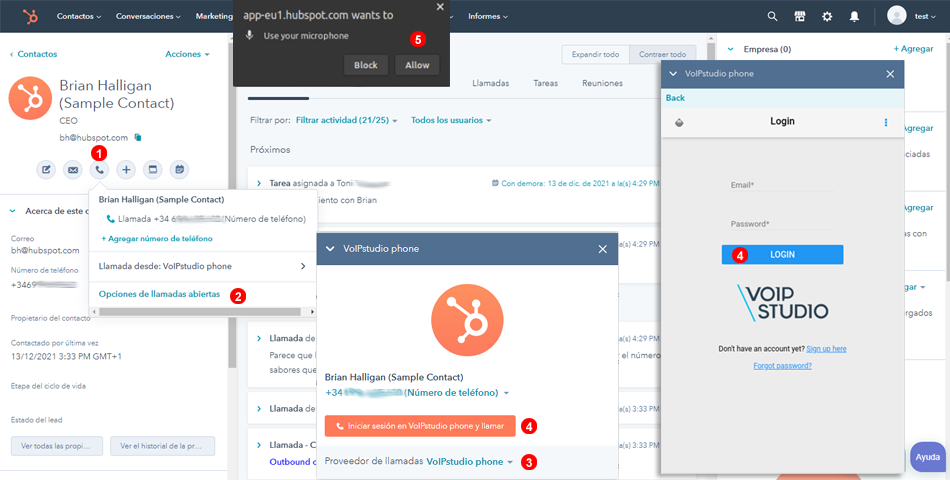Screen dimensions: 950x480
Task: Collapse the Acerca de este contacto section
Action: tap(13, 212)
